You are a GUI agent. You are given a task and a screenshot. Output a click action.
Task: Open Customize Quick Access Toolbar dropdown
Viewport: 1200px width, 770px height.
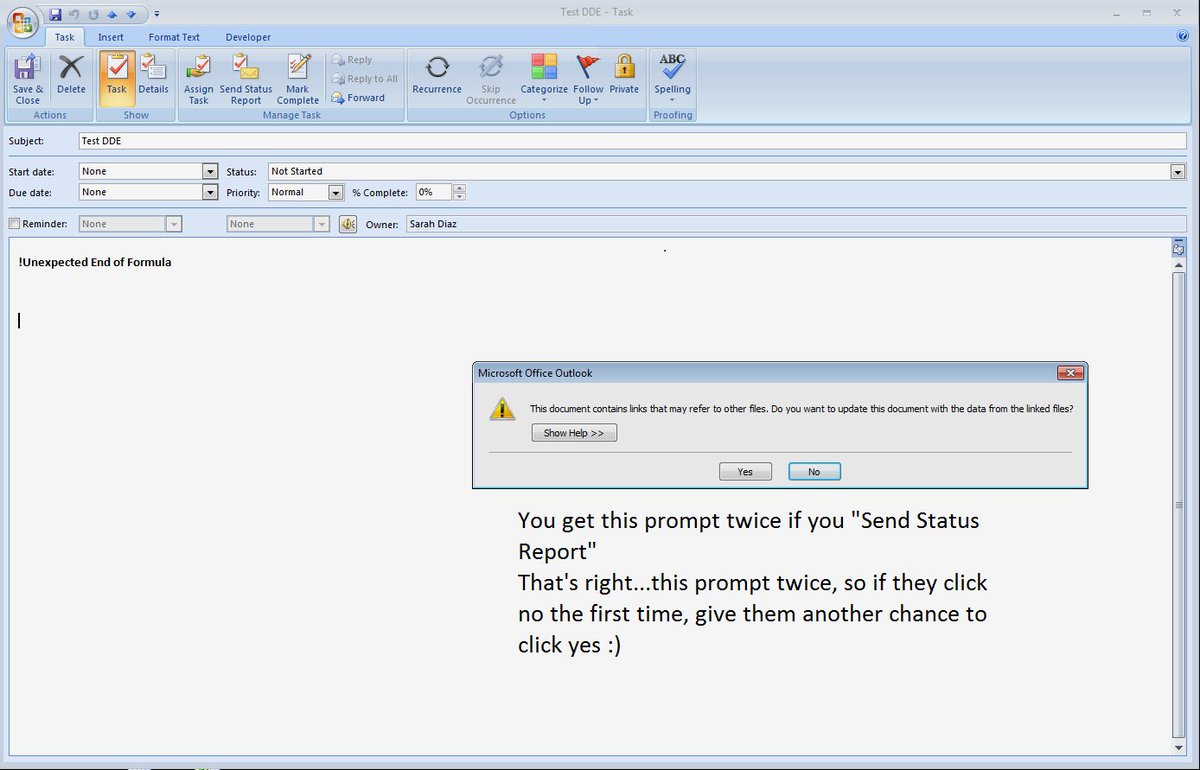click(157, 14)
